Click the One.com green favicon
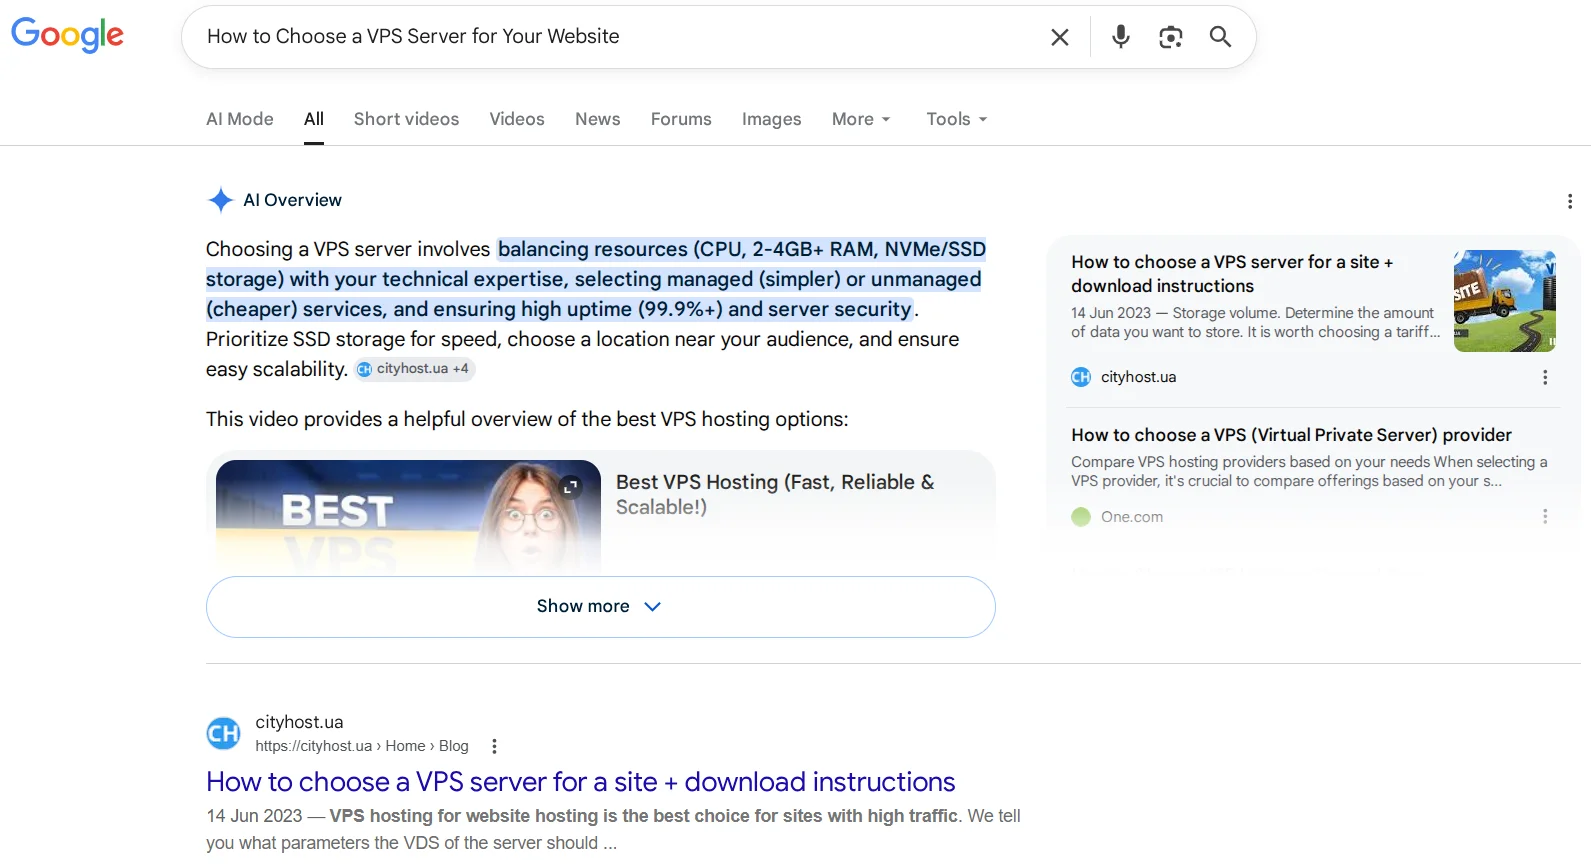The height and width of the screenshot is (865, 1591). click(x=1081, y=517)
